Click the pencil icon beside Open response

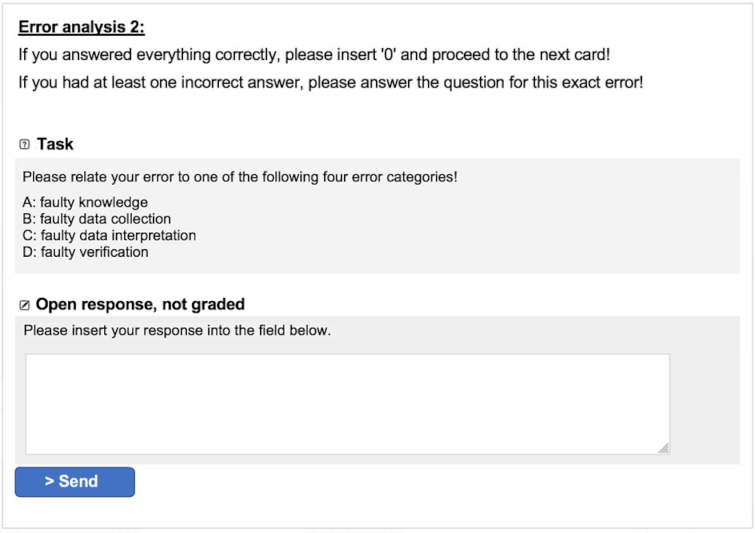pos(25,305)
